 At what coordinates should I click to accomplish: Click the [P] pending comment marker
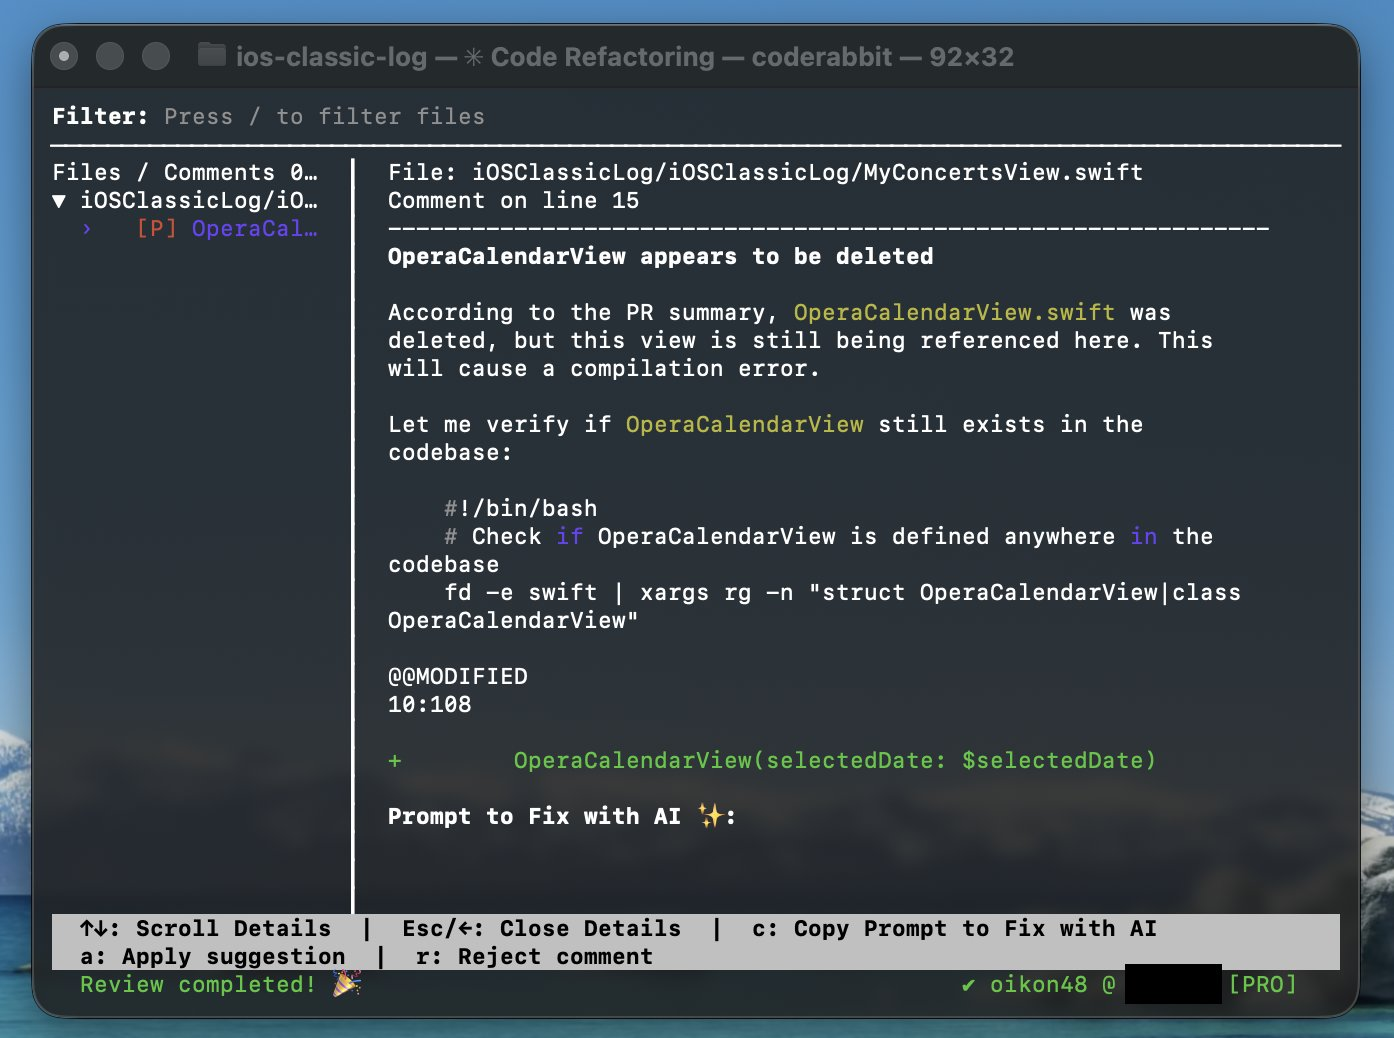155,228
